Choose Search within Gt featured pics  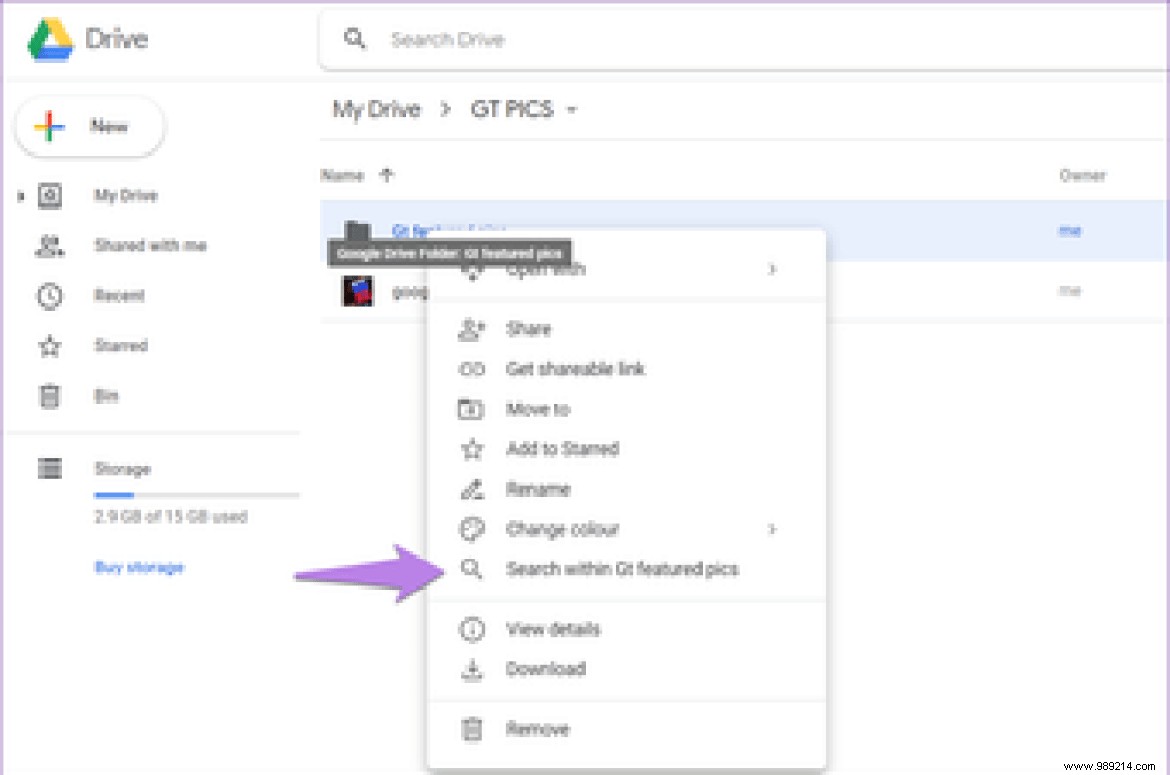[620, 569]
